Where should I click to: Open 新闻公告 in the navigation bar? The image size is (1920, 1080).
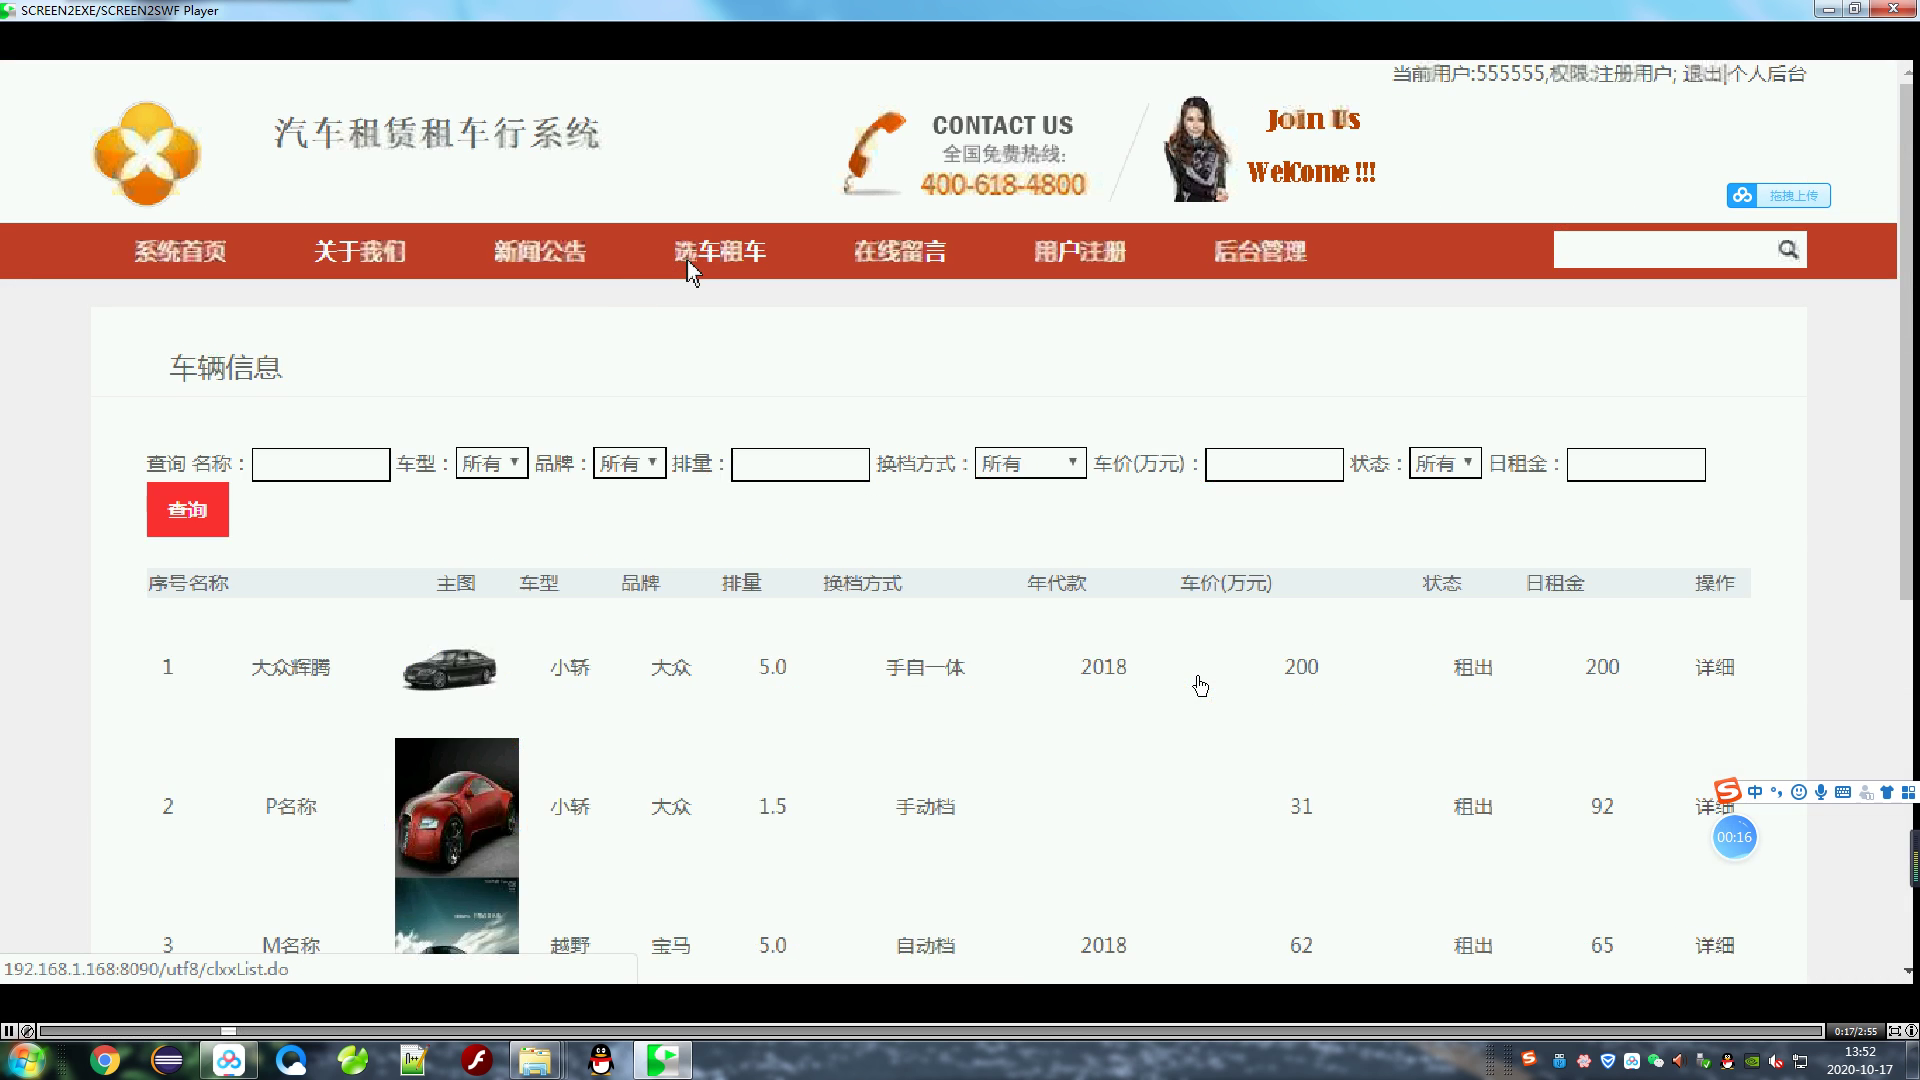tap(540, 251)
